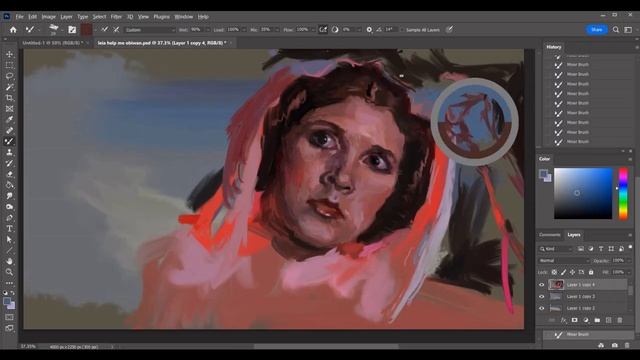The width and height of the screenshot is (640, 360).
Task: Hide layer 'Layer 1 copy 4'
Action: tap(542, 285)
